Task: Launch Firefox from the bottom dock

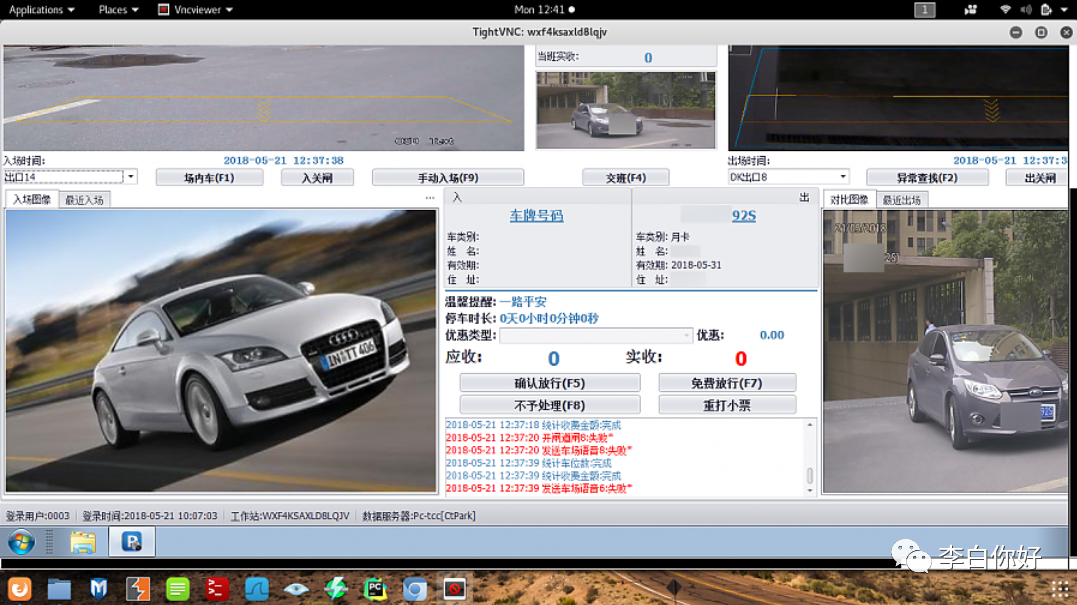Action: tap(20, 589)
